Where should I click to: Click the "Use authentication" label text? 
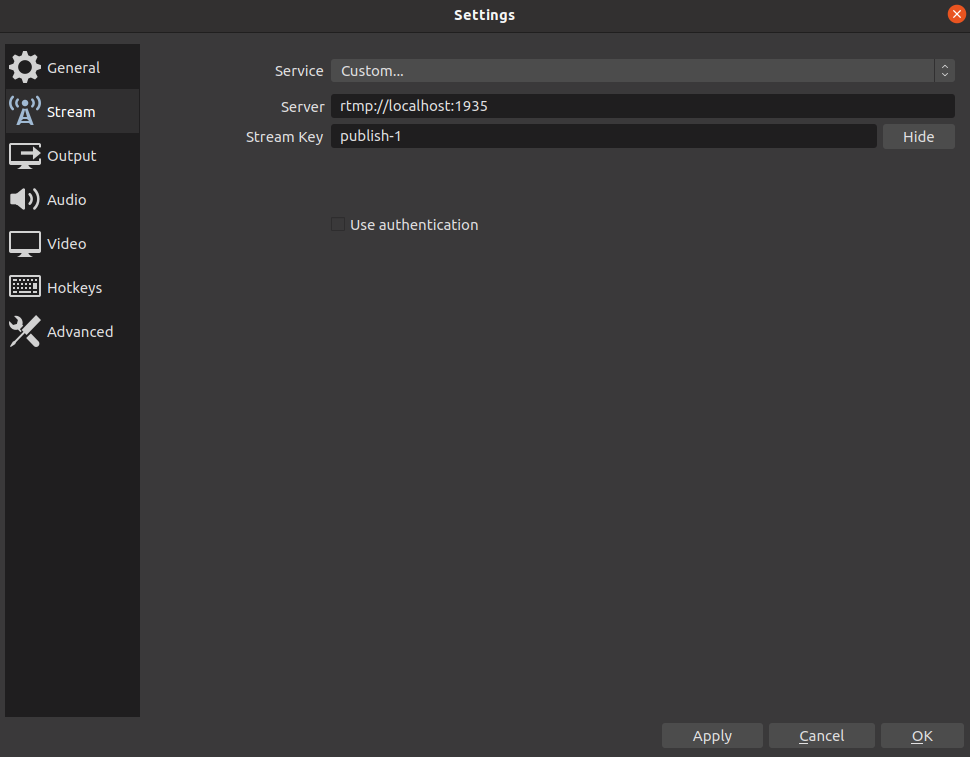(x=414, y=225)
